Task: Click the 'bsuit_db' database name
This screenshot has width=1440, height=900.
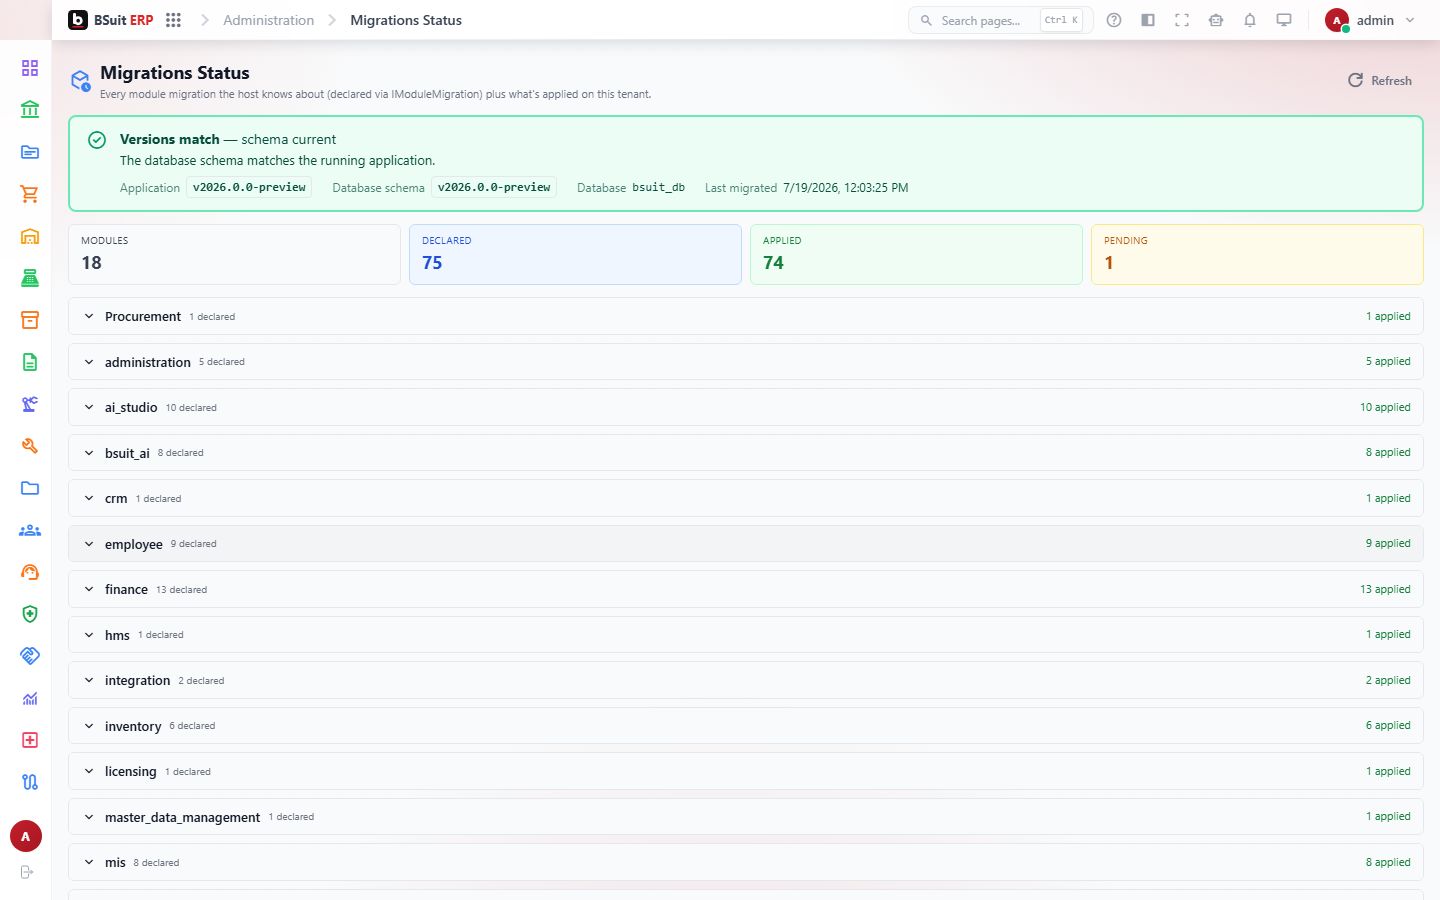Action: 658,187
